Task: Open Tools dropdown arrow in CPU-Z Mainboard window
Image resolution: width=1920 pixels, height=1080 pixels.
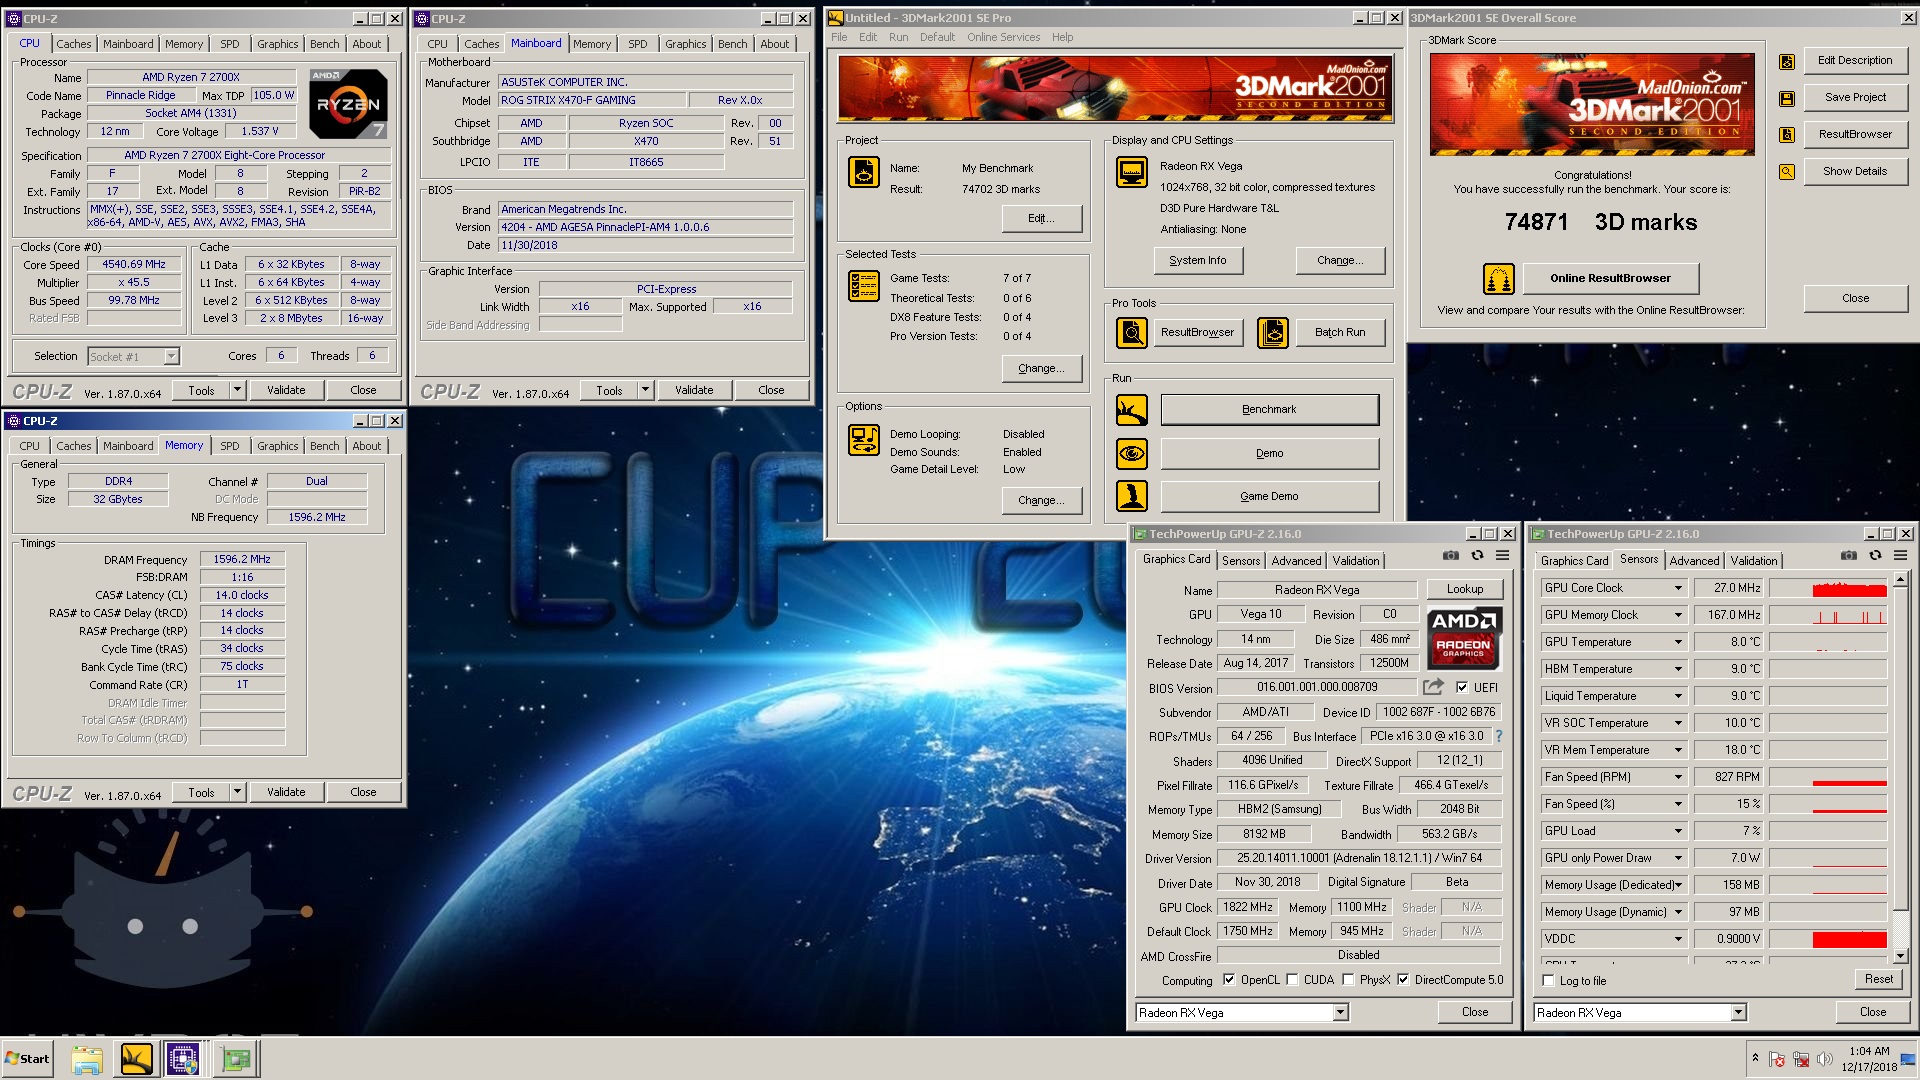Action: [x=645, y=390]
